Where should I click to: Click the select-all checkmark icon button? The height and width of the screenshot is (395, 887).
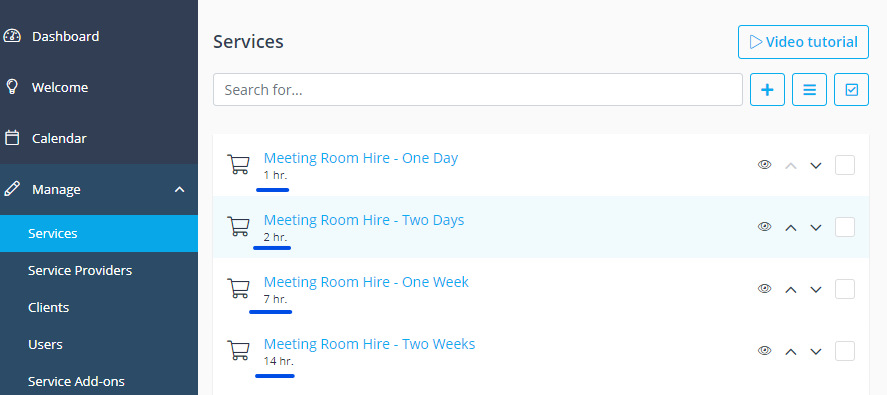point(851,89)
